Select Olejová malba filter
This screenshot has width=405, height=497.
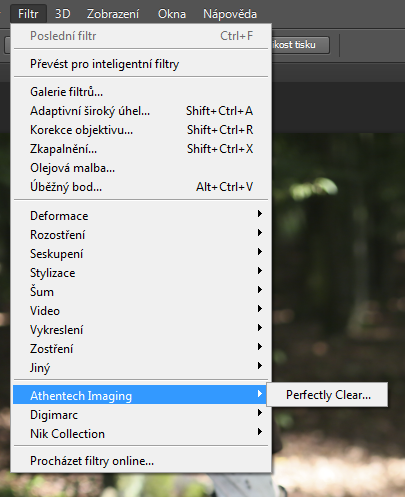coord(141,168)
